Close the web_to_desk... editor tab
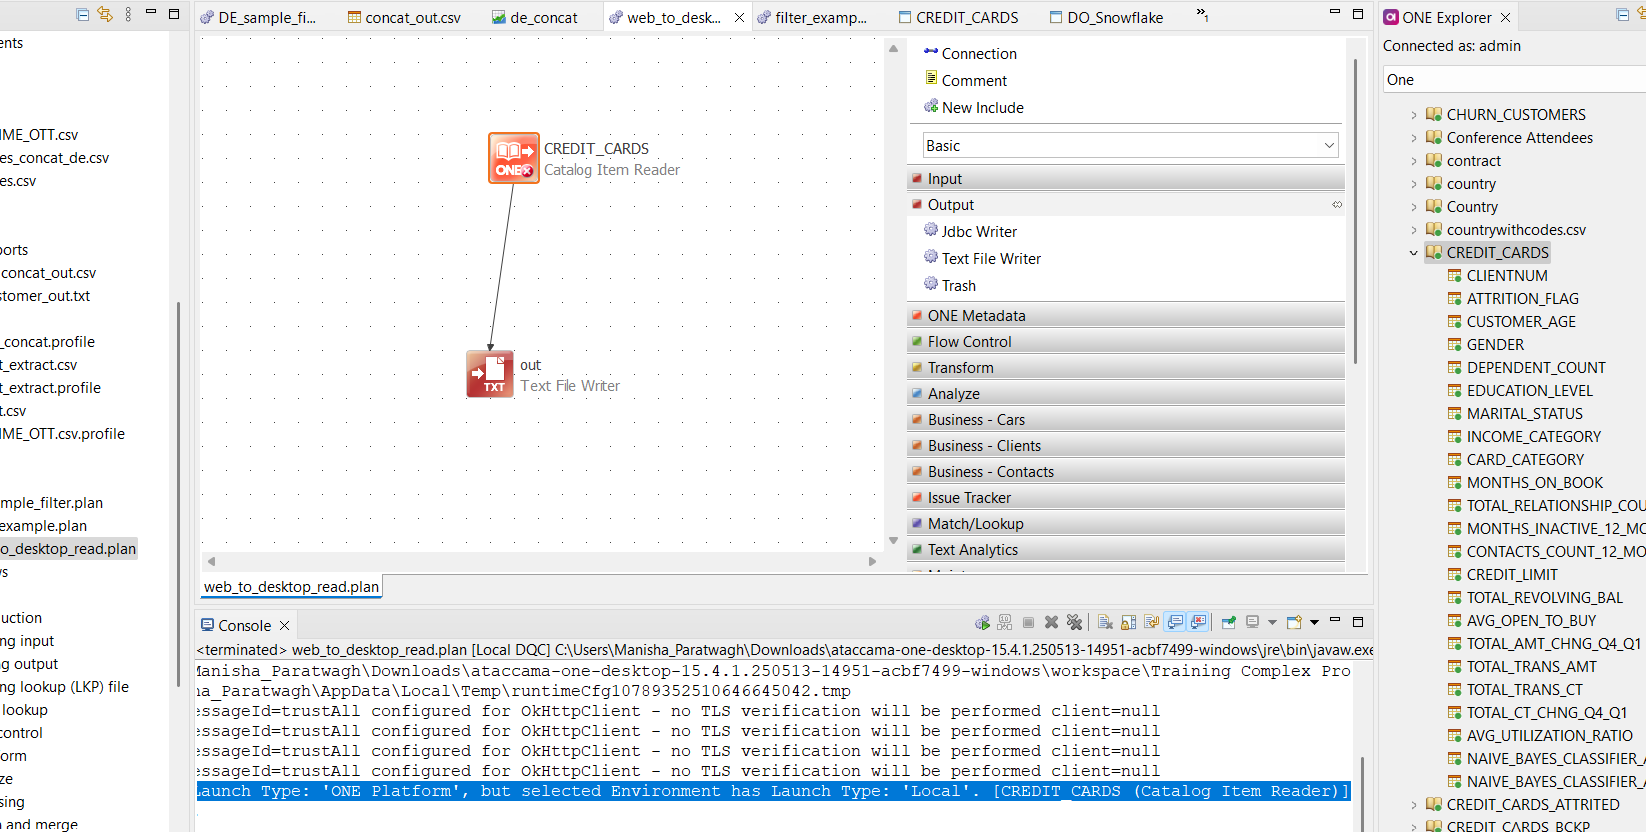Image resolution: width=1646 pixels, height=832 pixels. 739,17
